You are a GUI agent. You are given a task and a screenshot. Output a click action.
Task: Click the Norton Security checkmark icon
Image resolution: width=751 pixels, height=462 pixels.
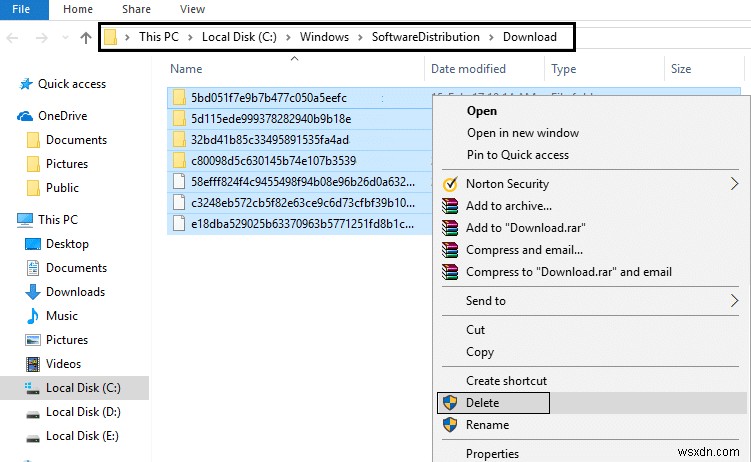(450, 184)
